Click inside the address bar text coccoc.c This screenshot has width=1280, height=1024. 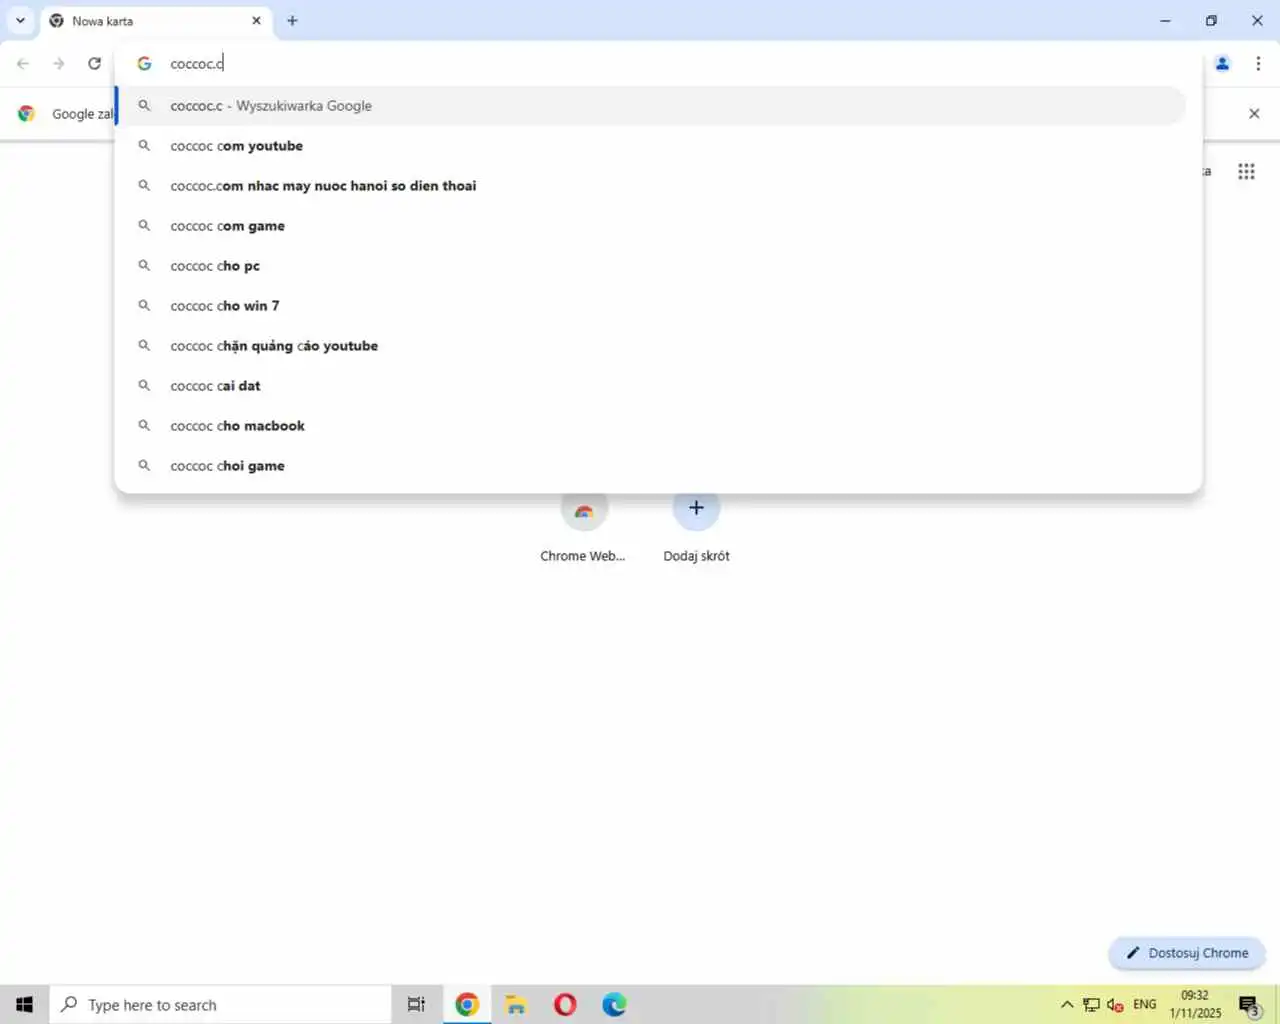point(197,63)
